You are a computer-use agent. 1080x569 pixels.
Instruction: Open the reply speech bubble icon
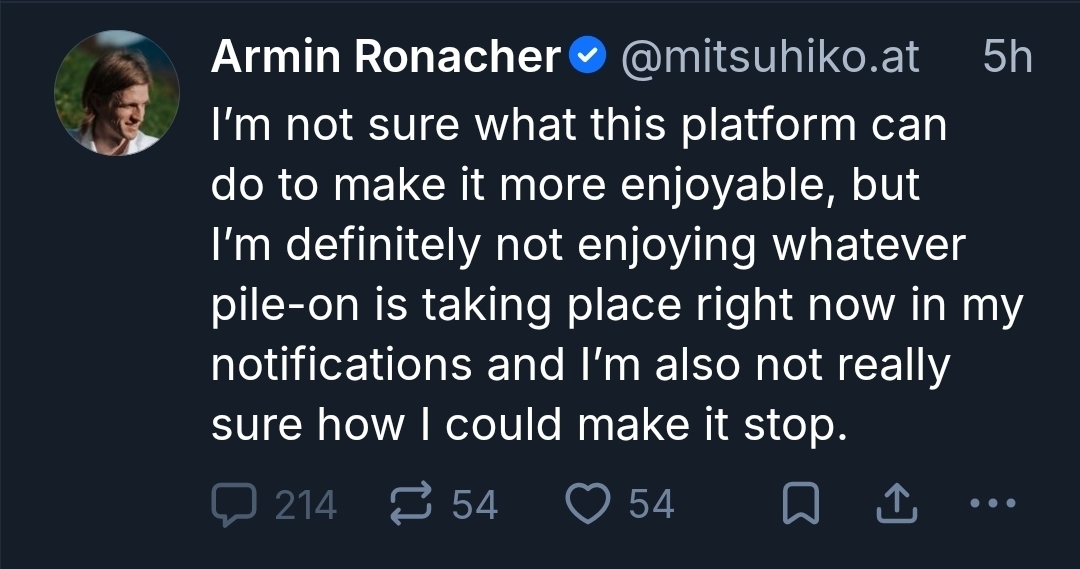tap(234, 504)
